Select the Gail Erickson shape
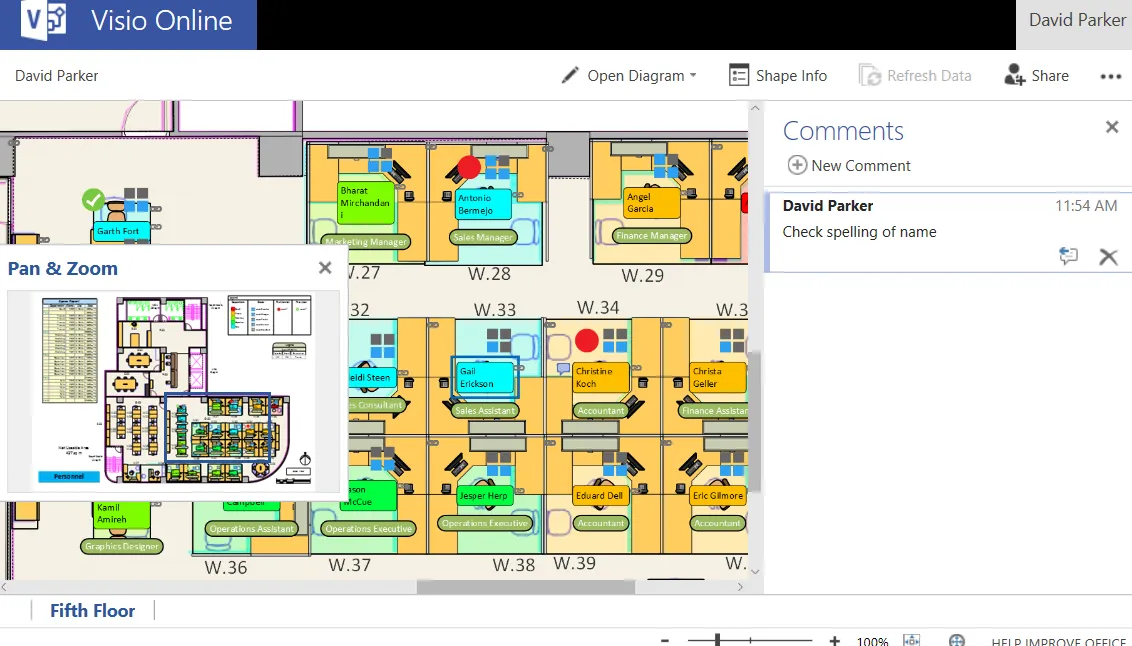This screenshot has height=646, width=1132. (x=484, y=377)
